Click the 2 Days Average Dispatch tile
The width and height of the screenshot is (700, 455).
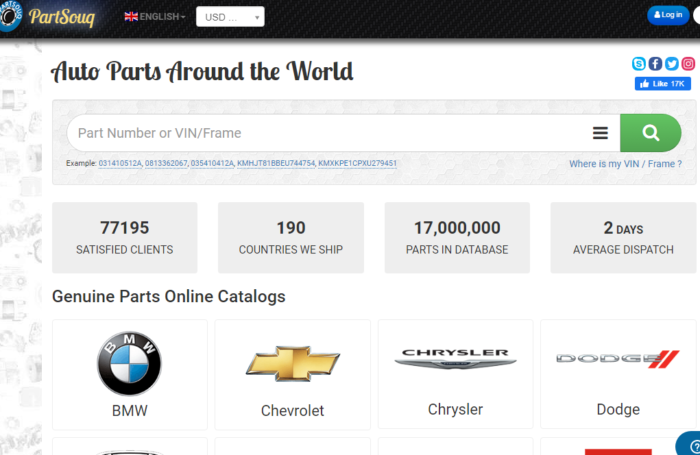[x=623, y=238]
